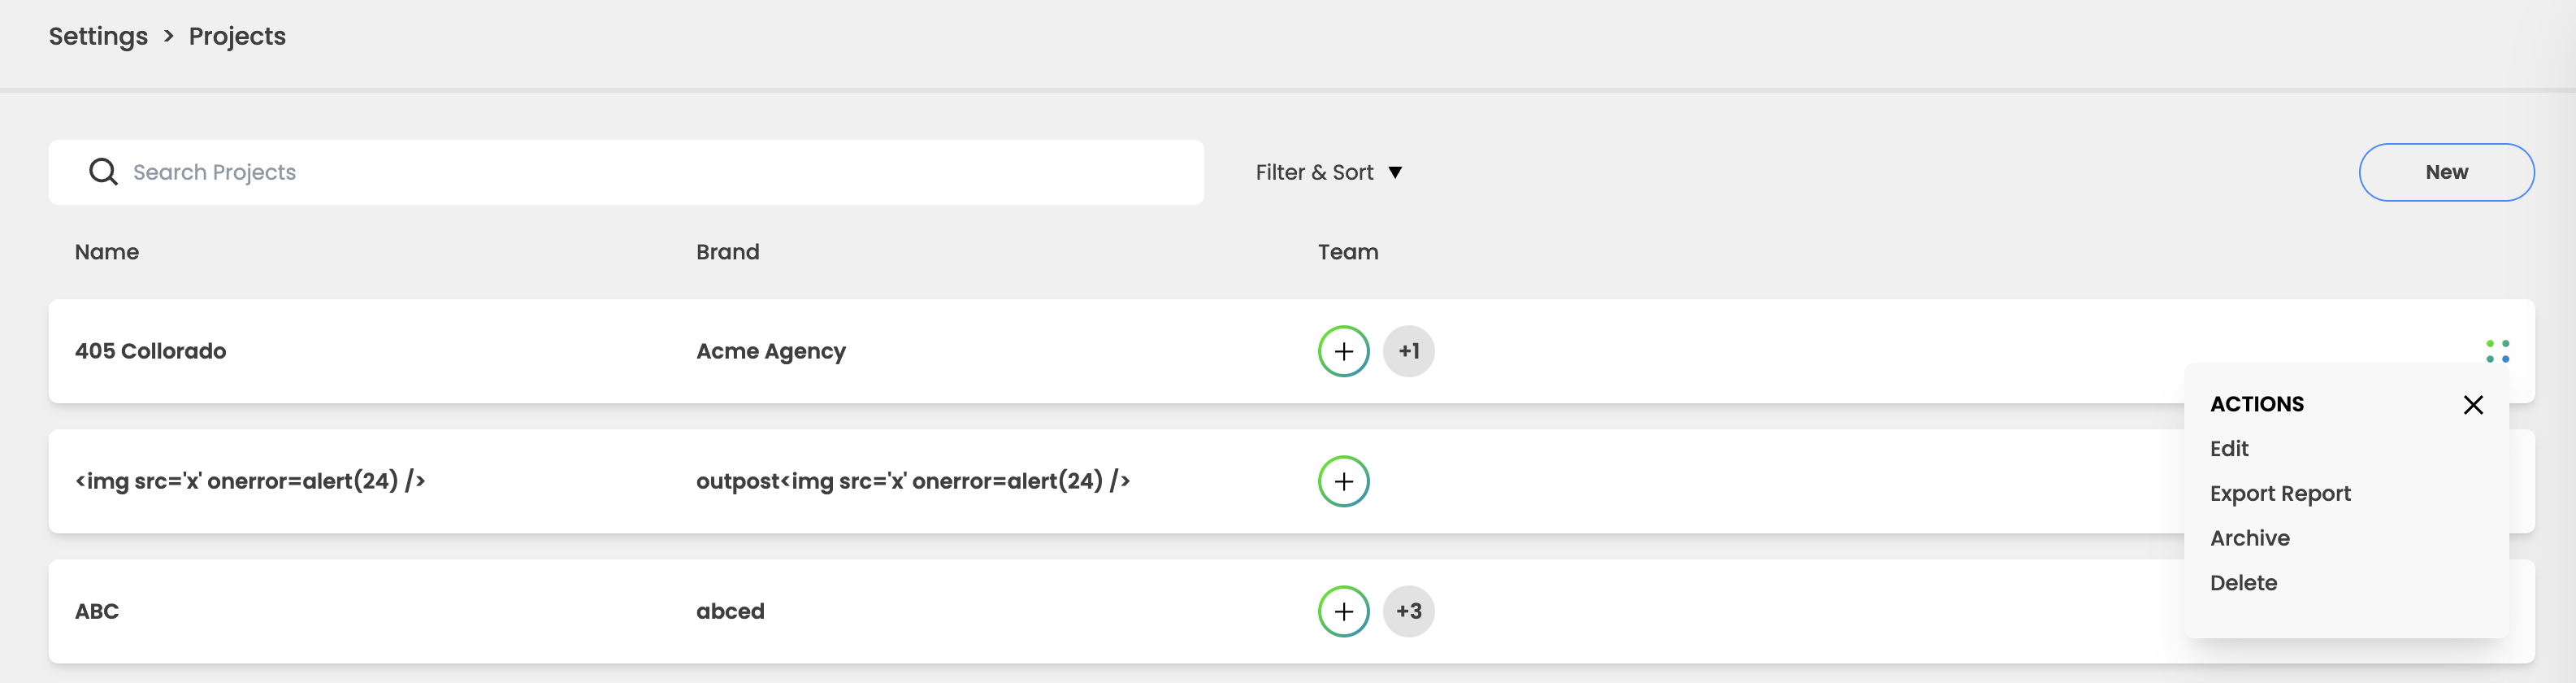The width and height of the screenshot is (2576, 683).
Task: Close the Actions popup with X
Action: coord(2473,405)
